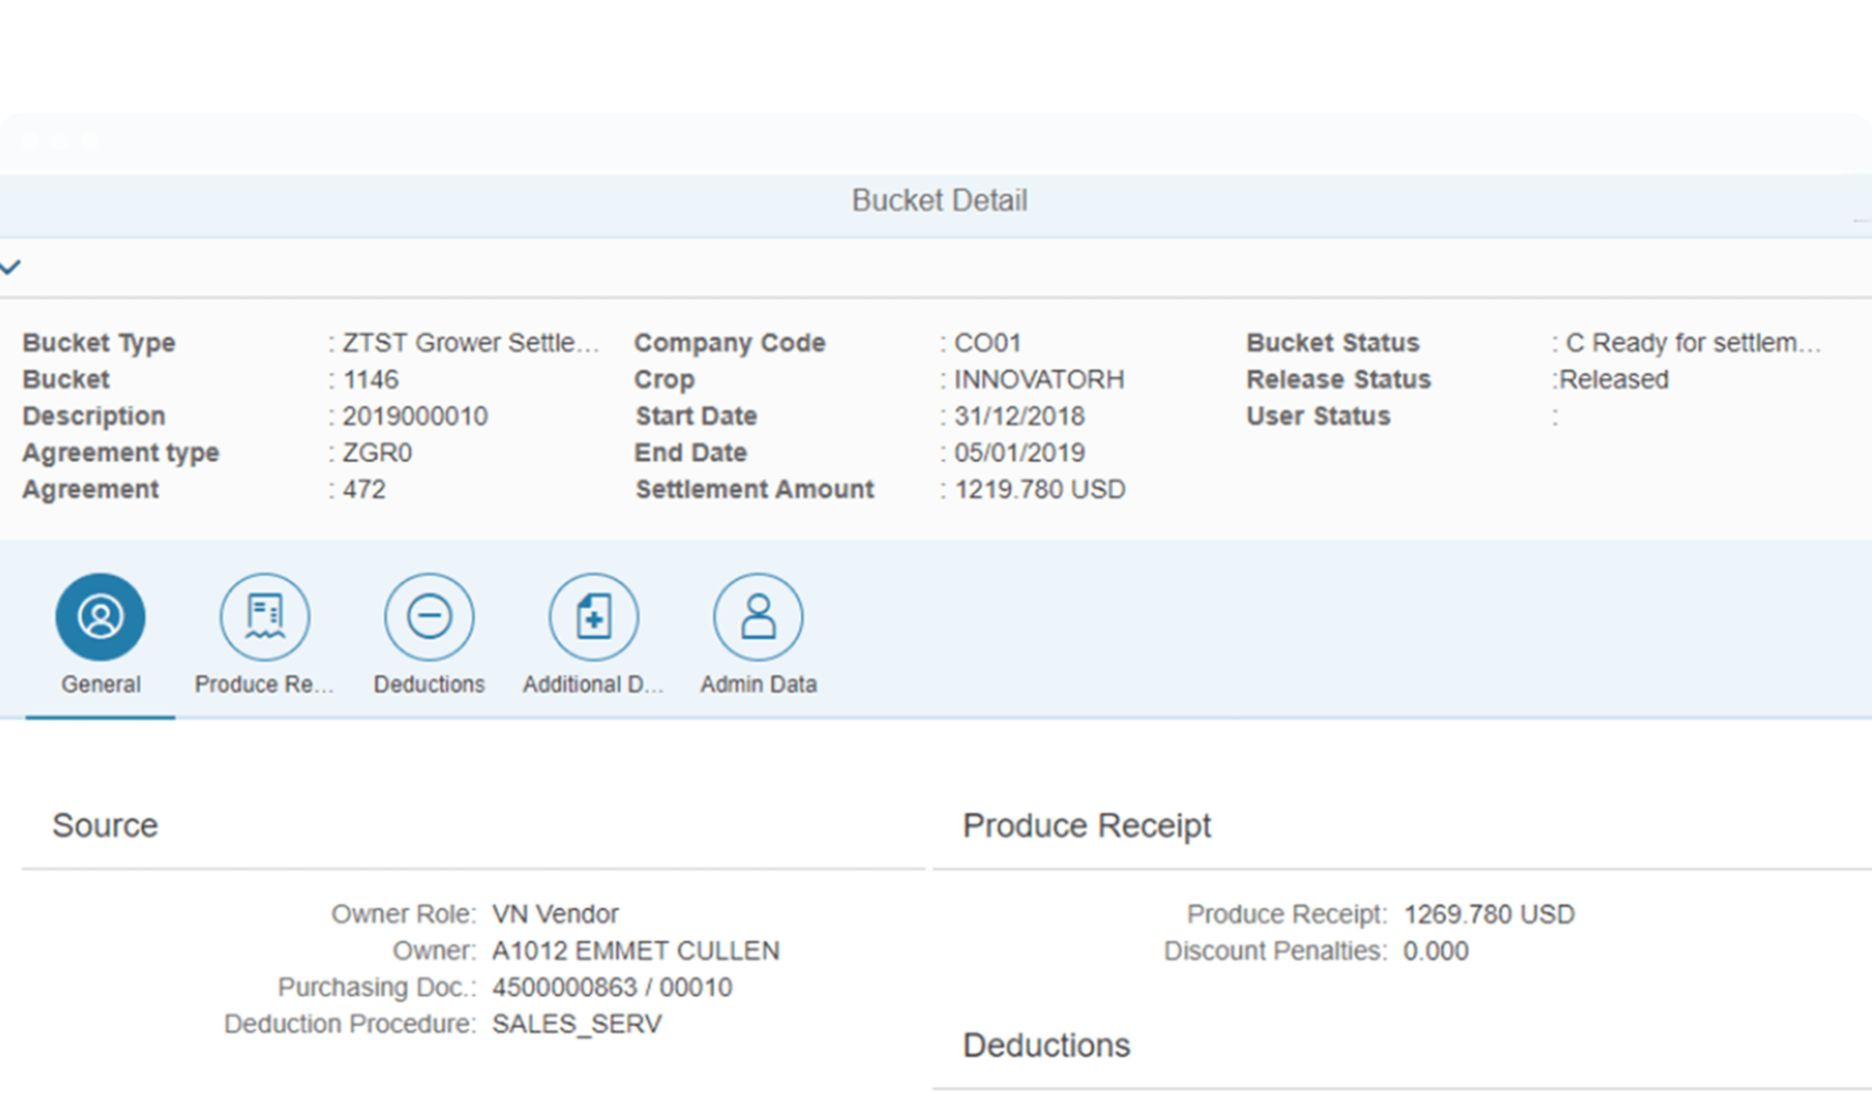Screen dimensions: 1872x1100
Task: Click the Settlement Amount 1219.780 USD value
Action: point(1039,489)
